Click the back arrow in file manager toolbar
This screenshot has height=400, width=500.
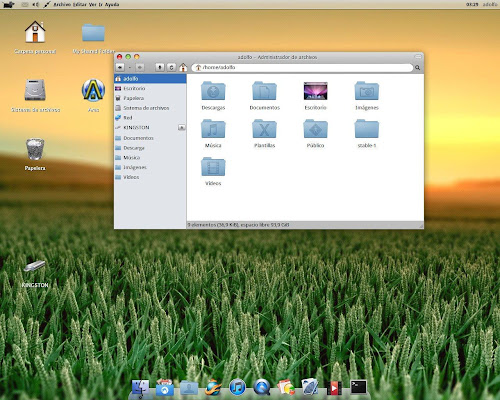pyautogui.click(x=120, y=67)
